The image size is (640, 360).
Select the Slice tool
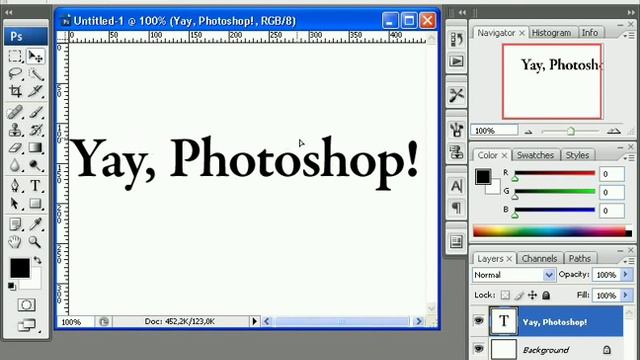36,91
